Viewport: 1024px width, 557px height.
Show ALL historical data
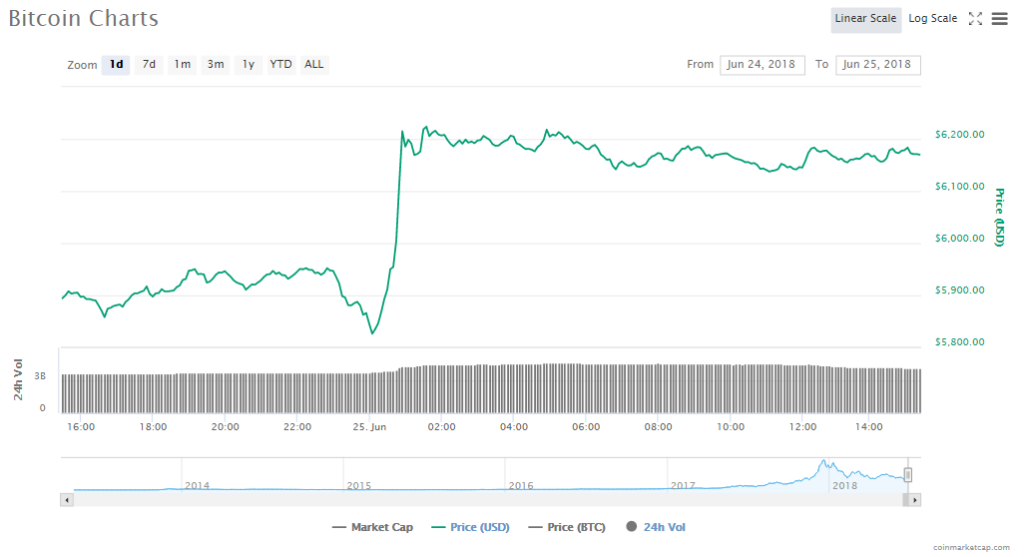click(x=314, y=64)
